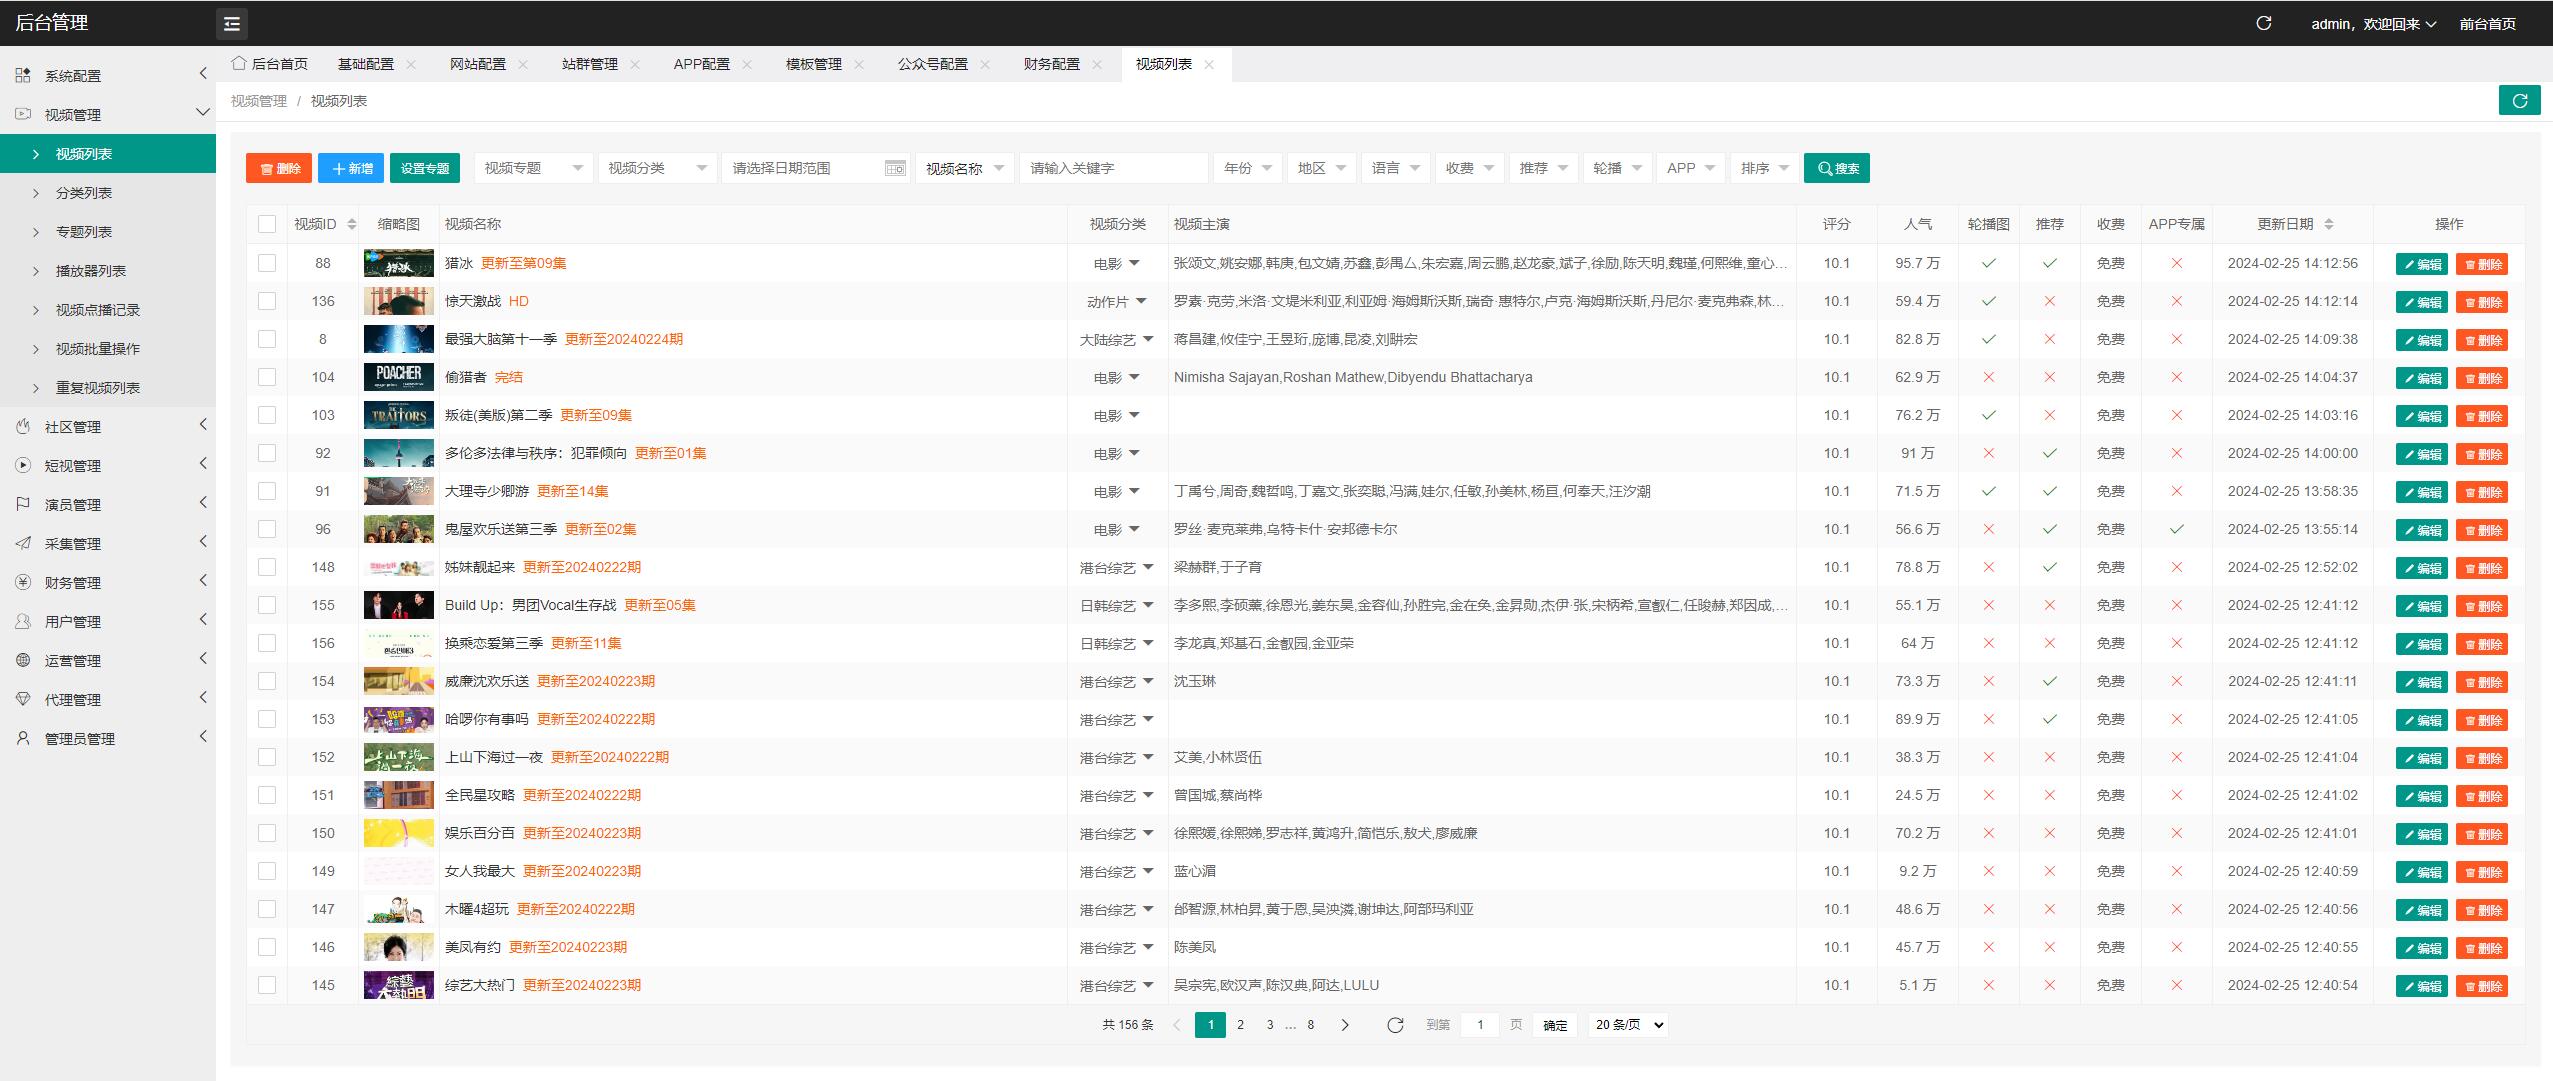Click the 管理员管理 person icon

click(23, 738)
